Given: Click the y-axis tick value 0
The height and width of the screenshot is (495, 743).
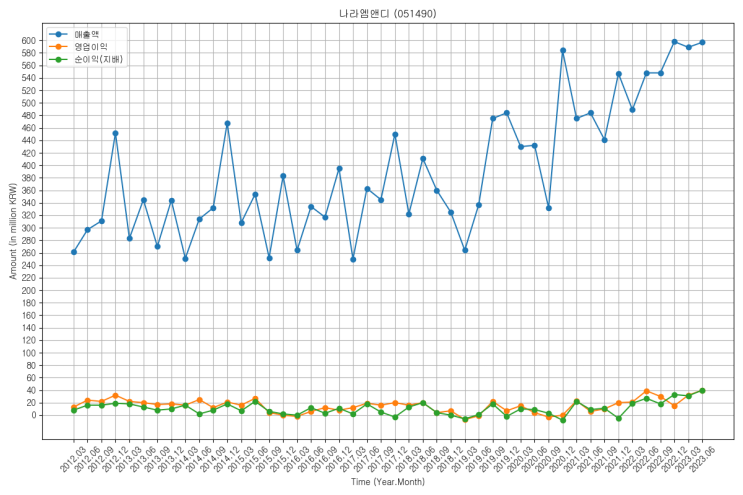Looking at the screenshot, I should coord(33,415).
